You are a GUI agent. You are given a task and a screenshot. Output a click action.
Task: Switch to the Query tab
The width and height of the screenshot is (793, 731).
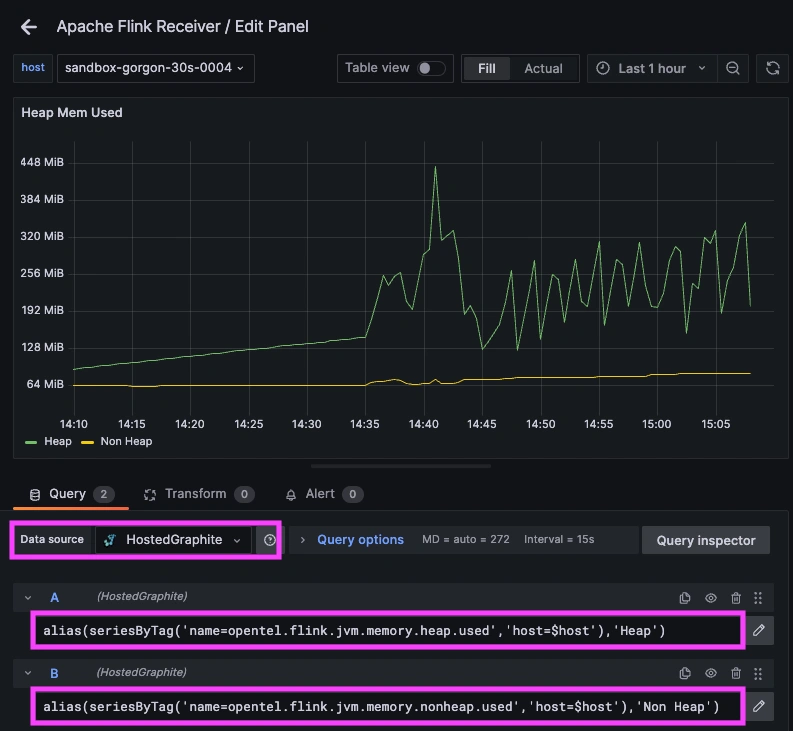(x=71, y=494)
